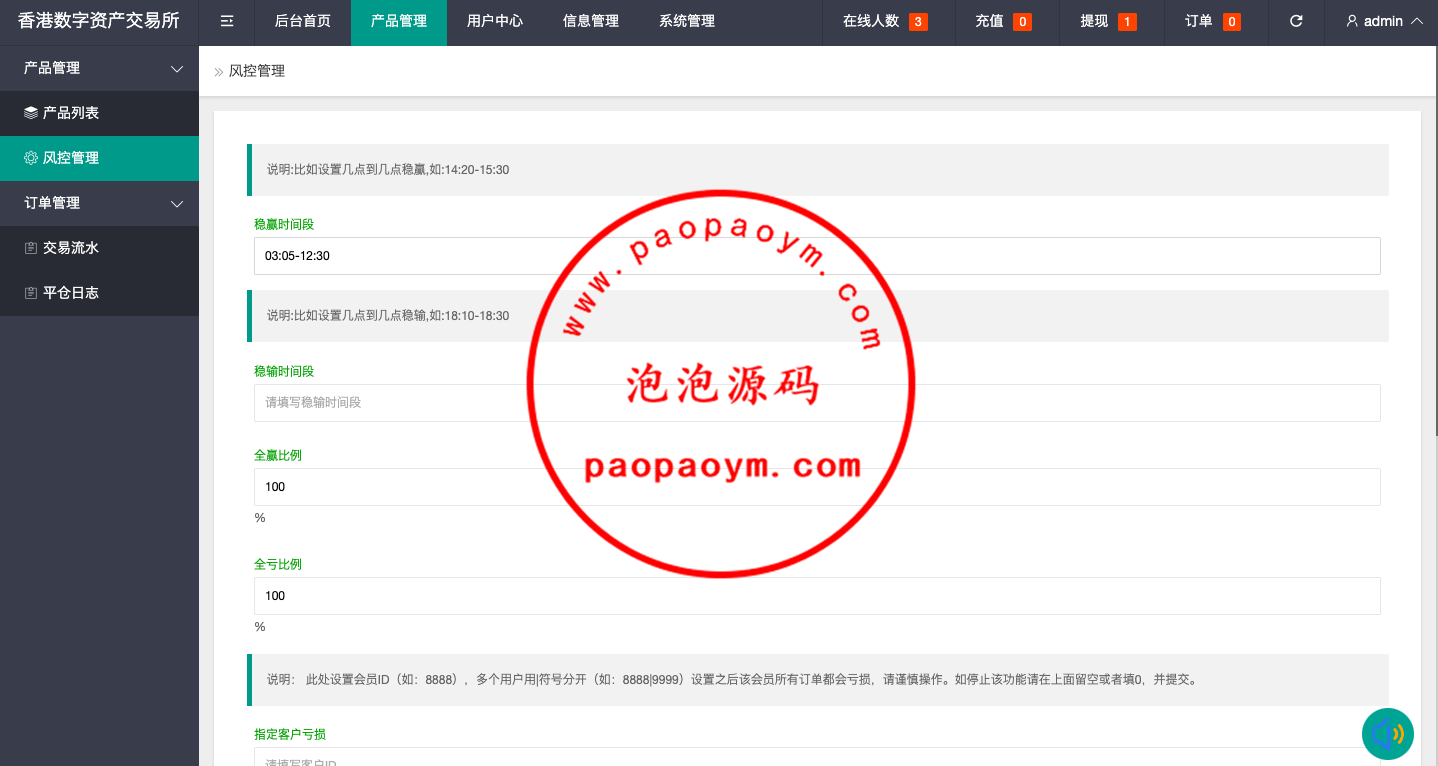
Task: Open the 后台首页 tab
Action: click(303, 22)
